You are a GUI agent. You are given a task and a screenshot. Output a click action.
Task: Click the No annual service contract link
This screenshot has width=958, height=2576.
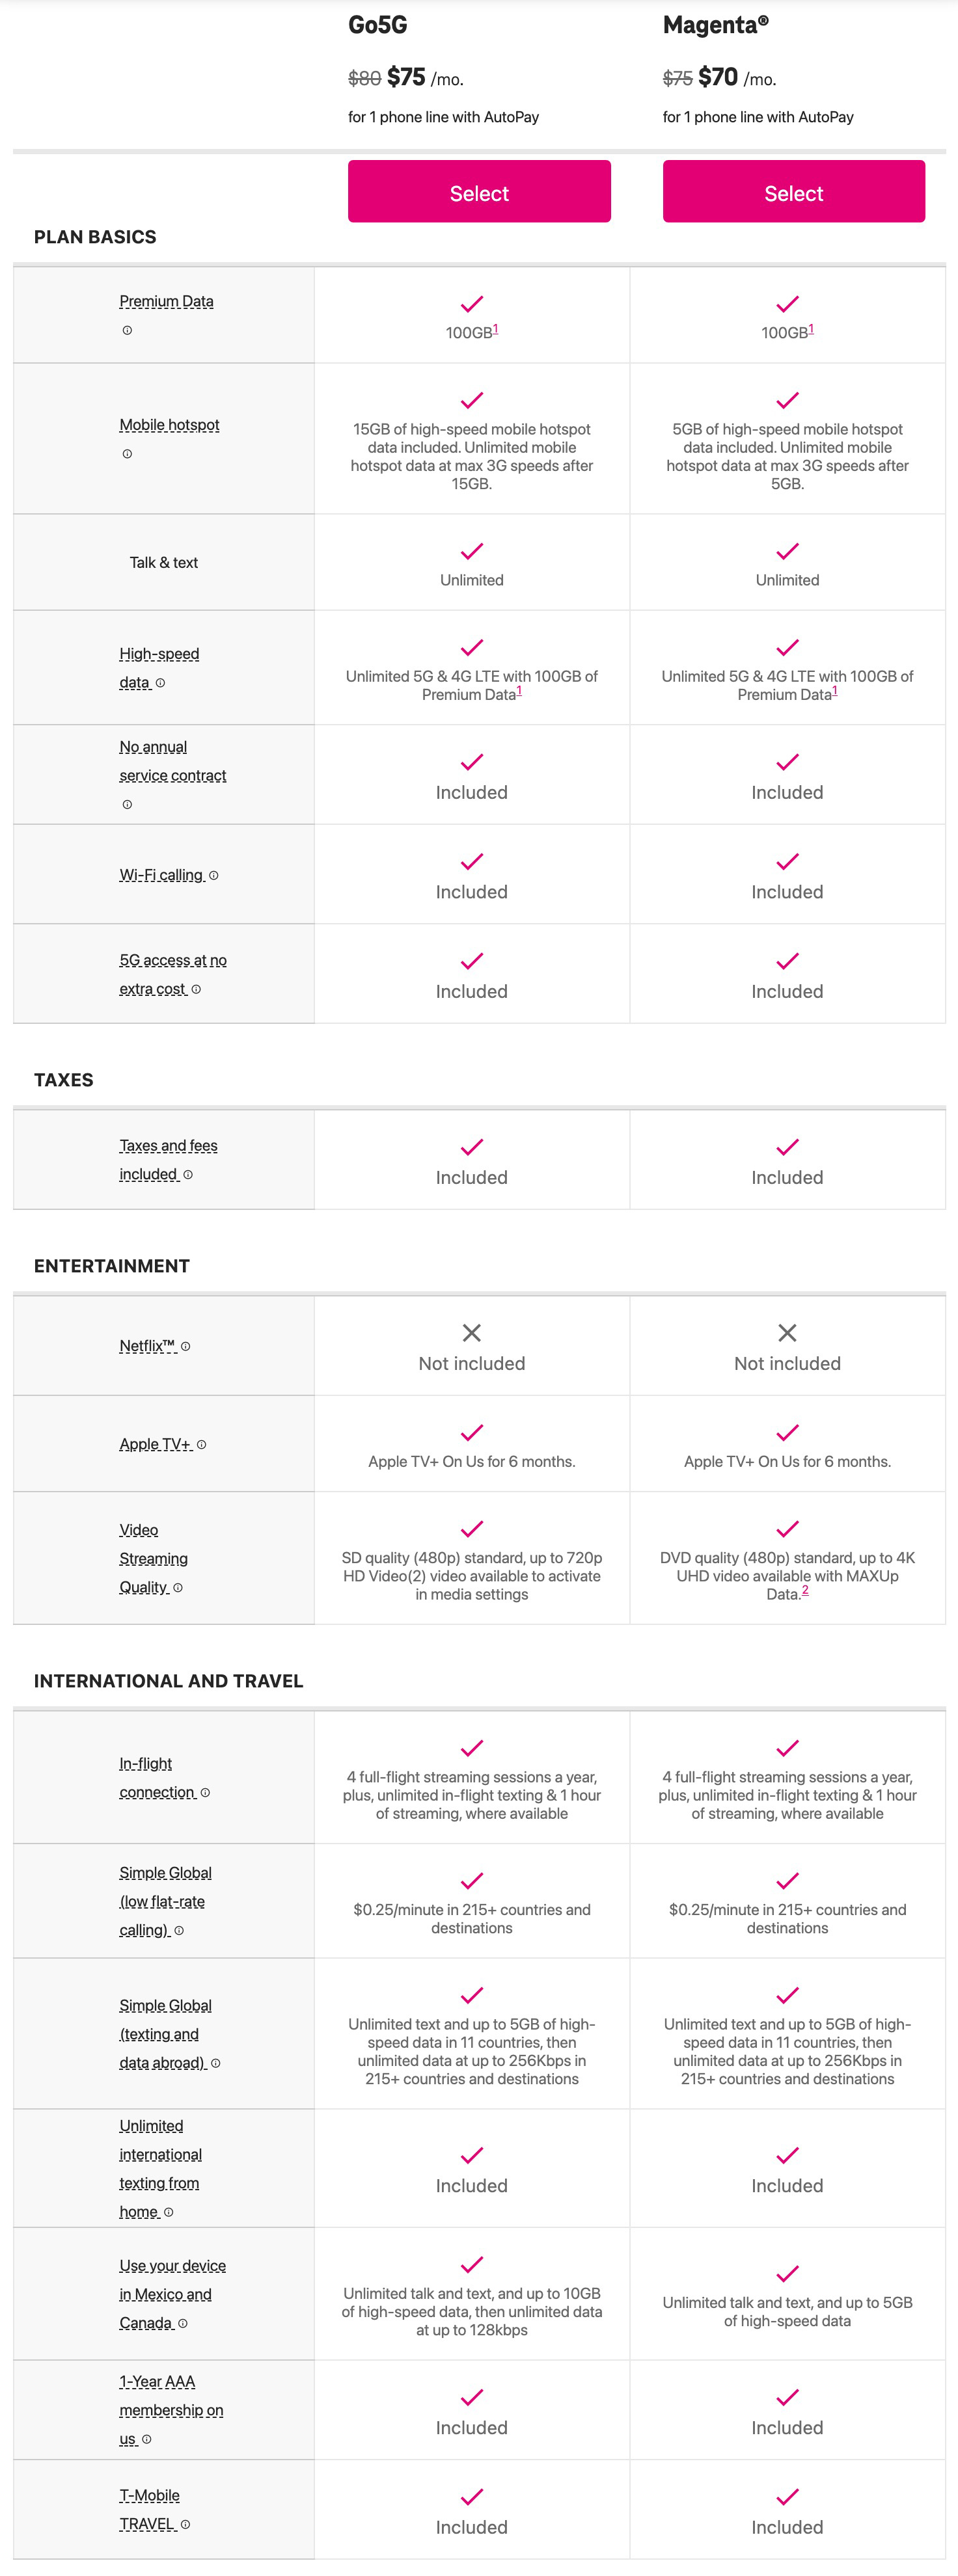coord(172,761)
